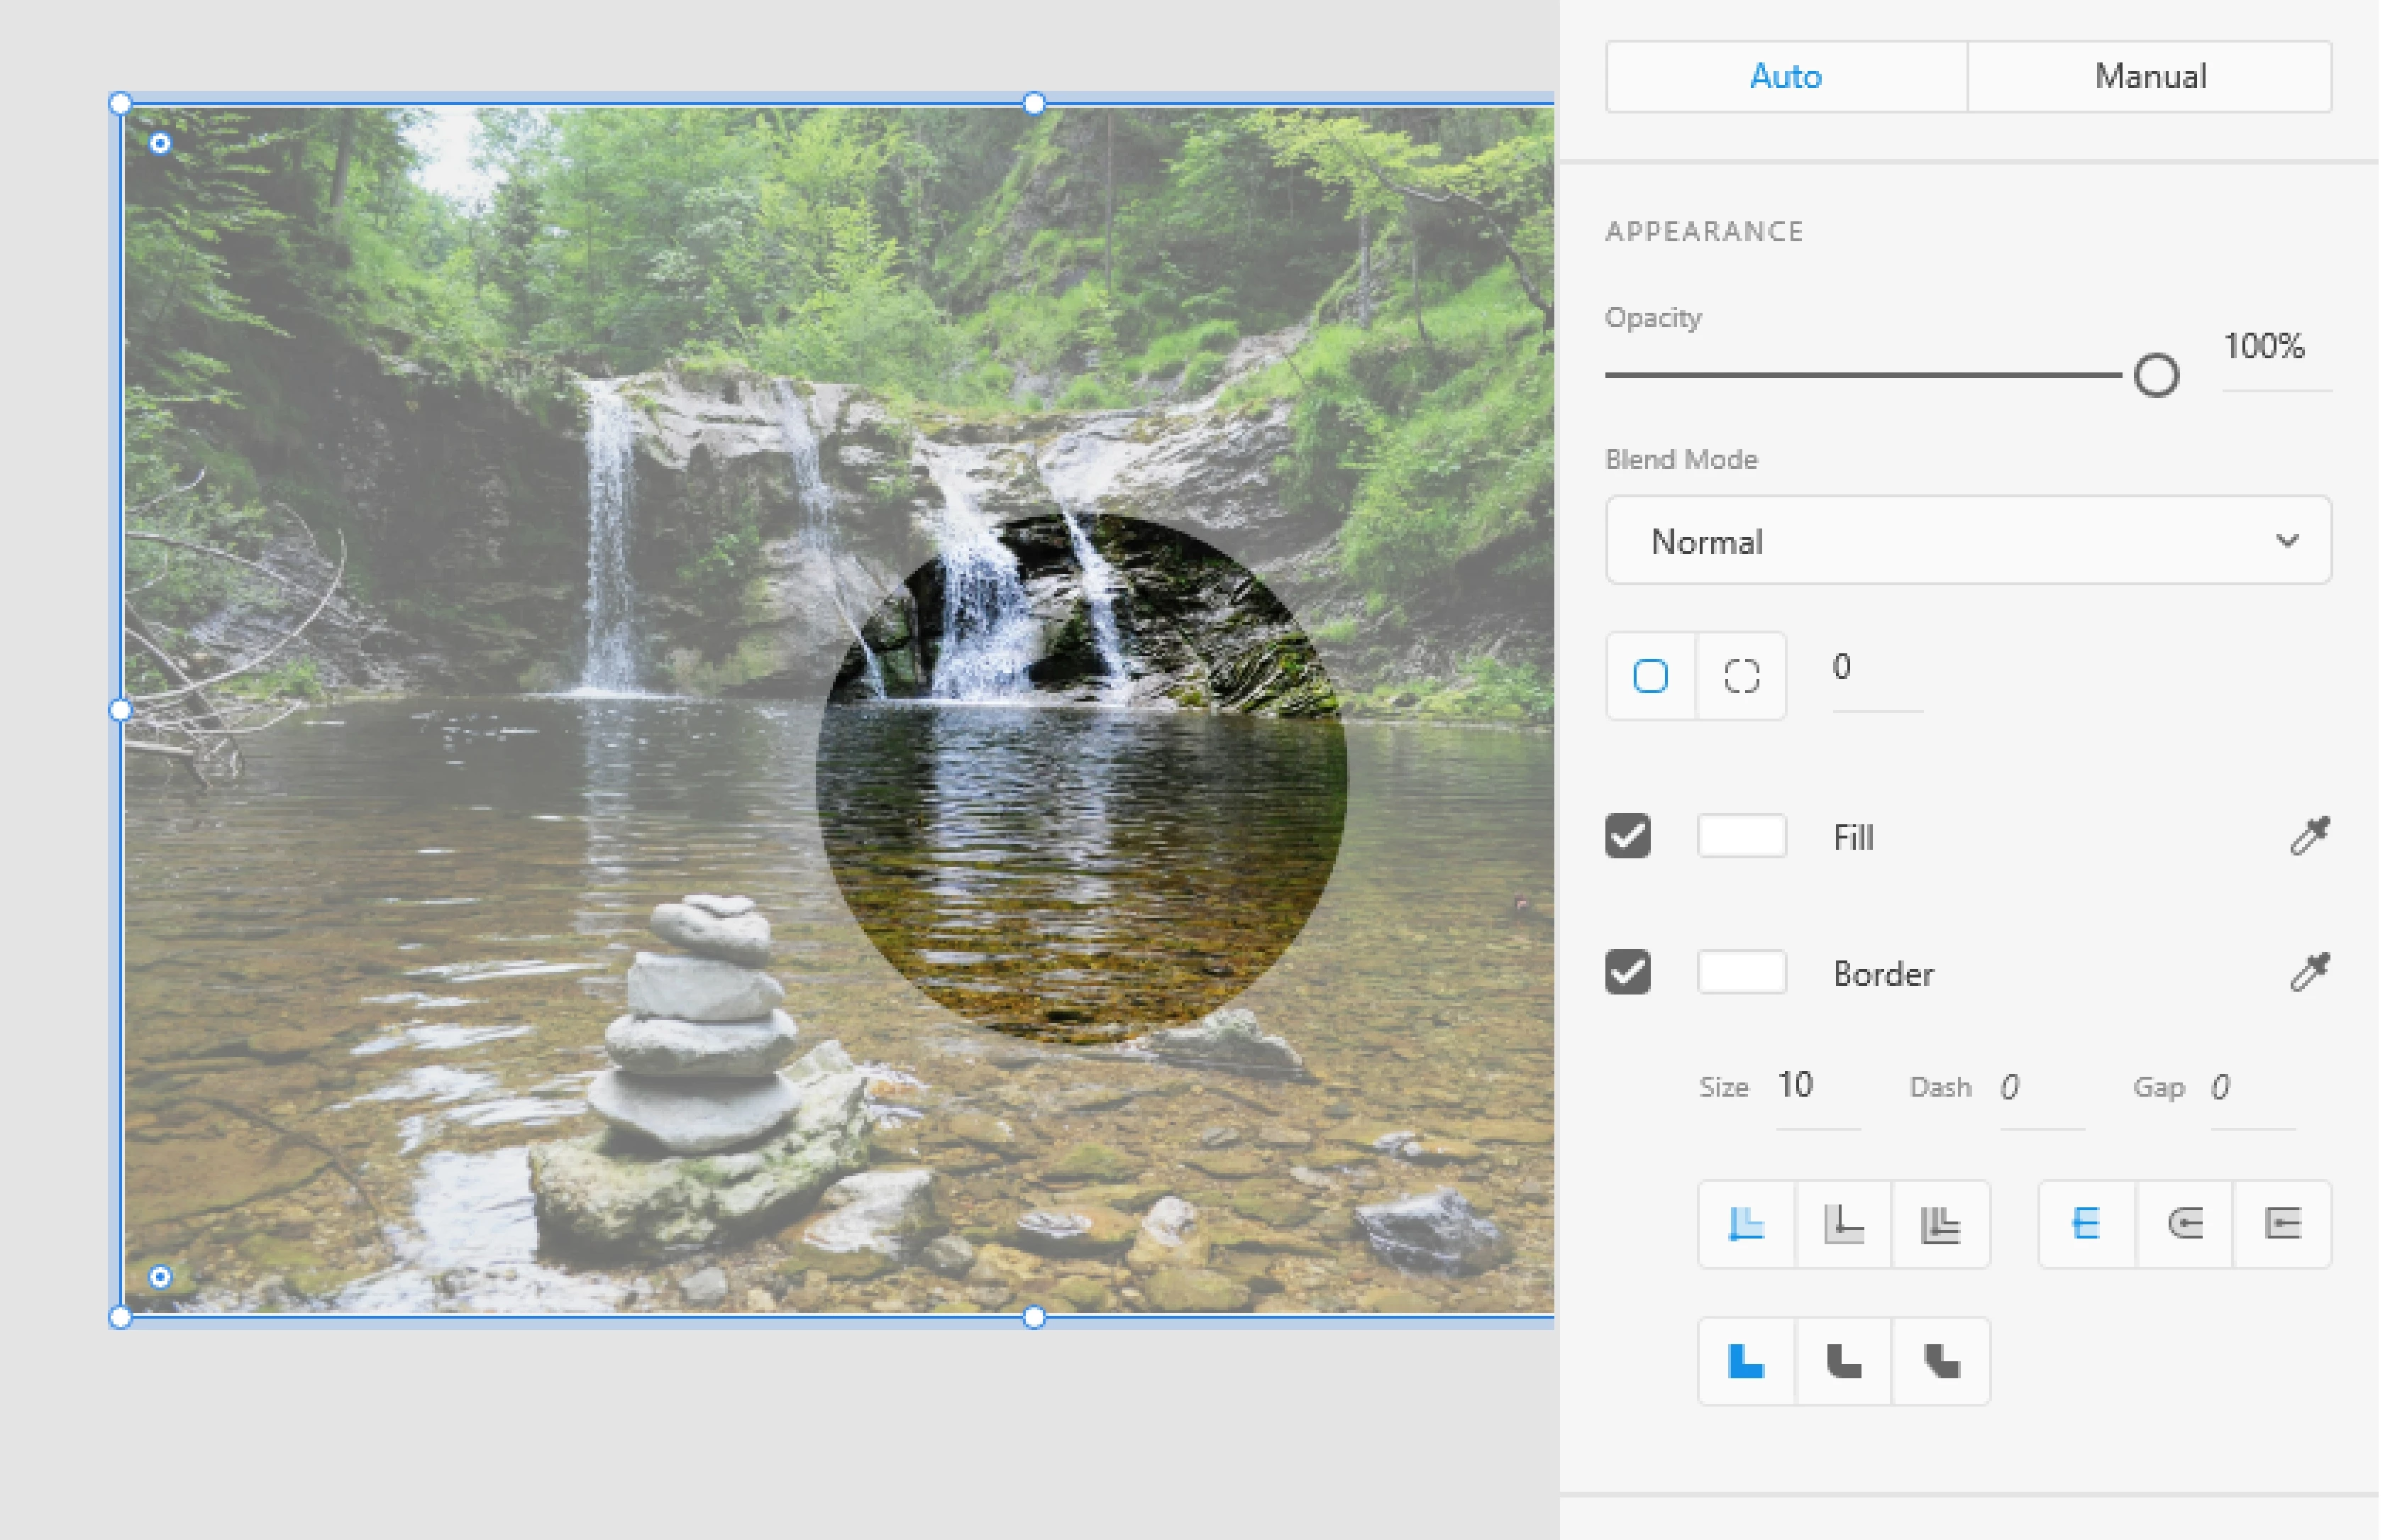Select the center stroke alignment icon

(1843, 1224)
